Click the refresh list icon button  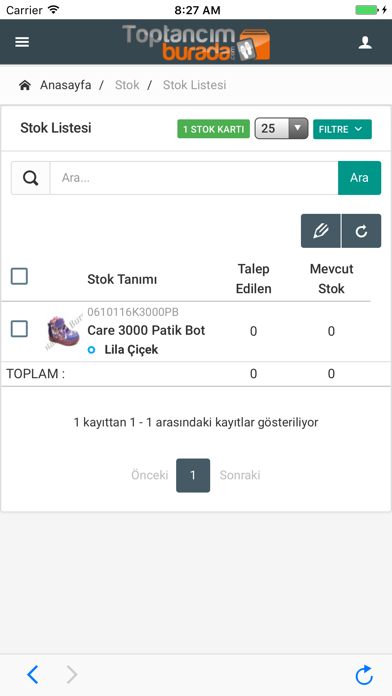[361, 231]
